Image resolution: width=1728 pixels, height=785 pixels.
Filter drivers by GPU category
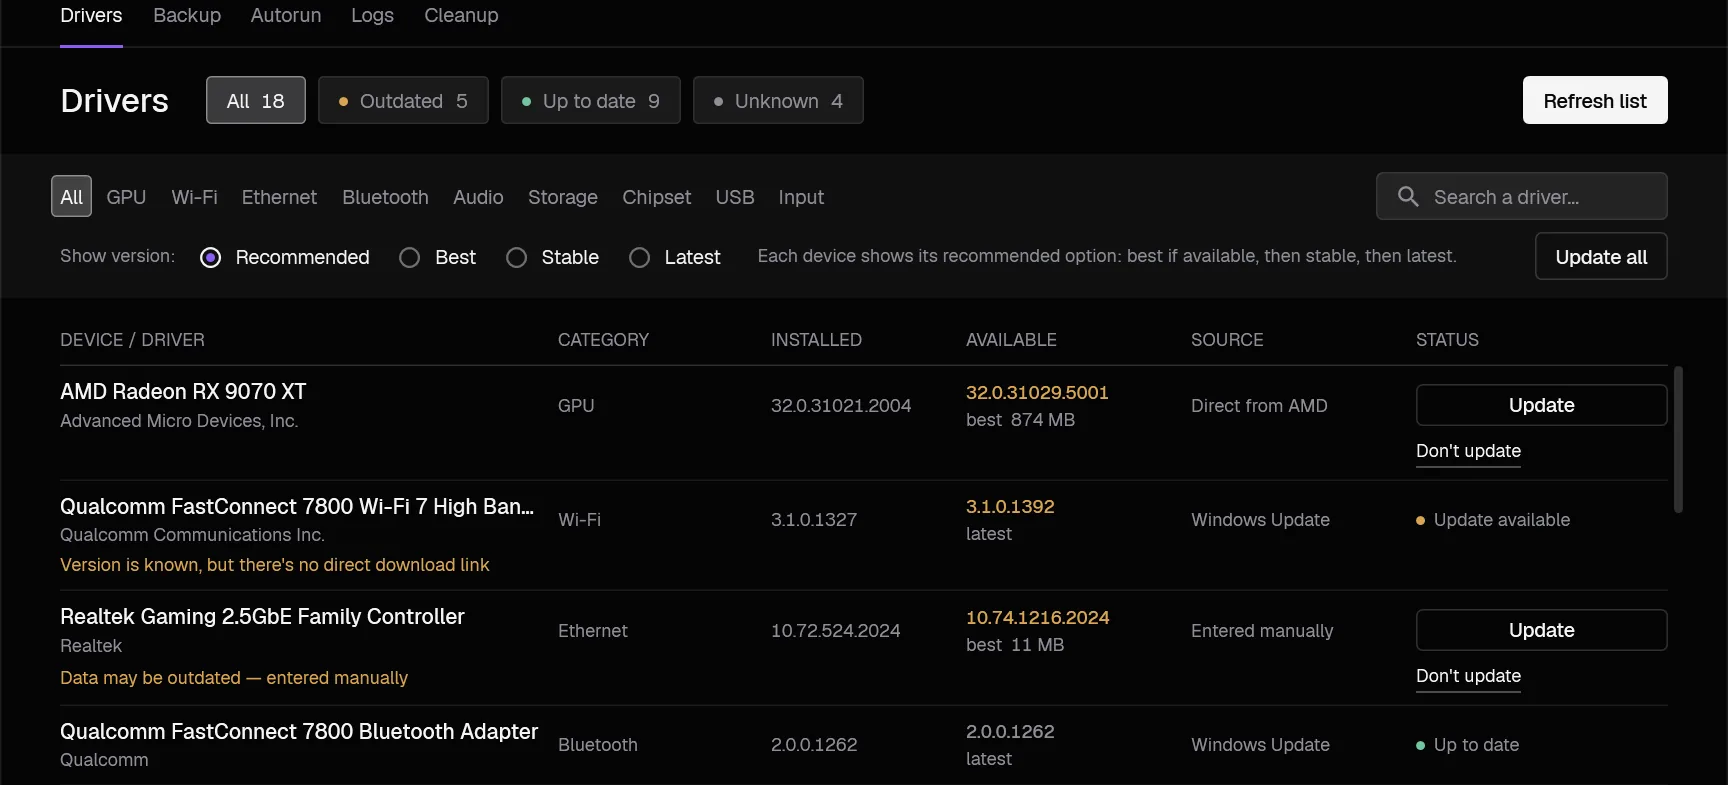(x=126, y=197)
